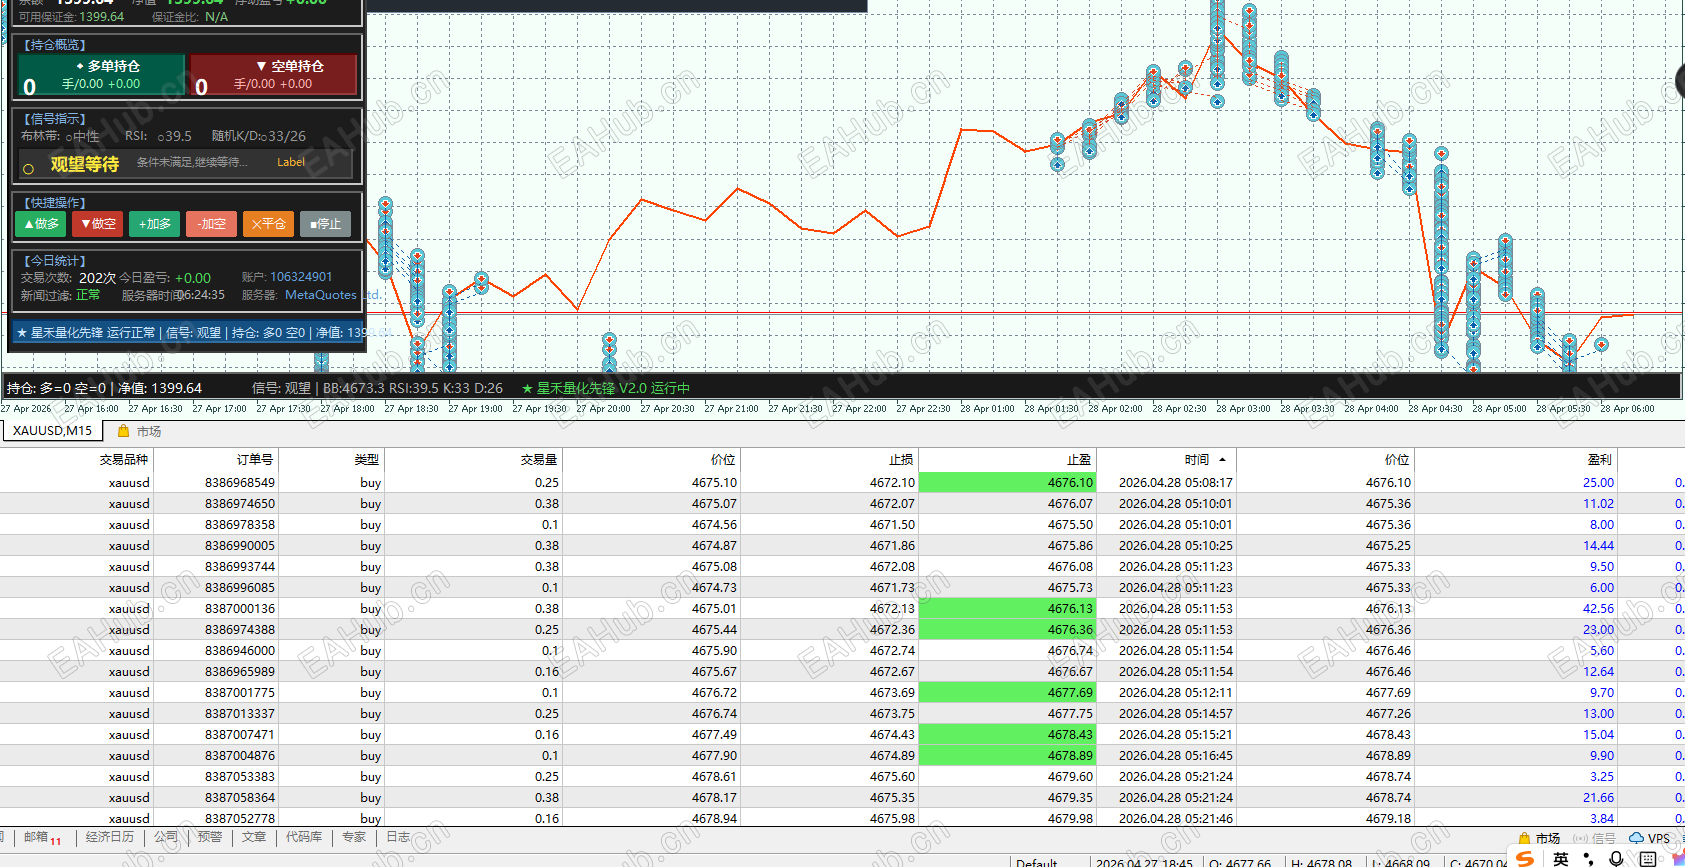The height and width of the screenshot is (867, 1685).
Task: Select order number 8387001775
Action: point(240,693)
